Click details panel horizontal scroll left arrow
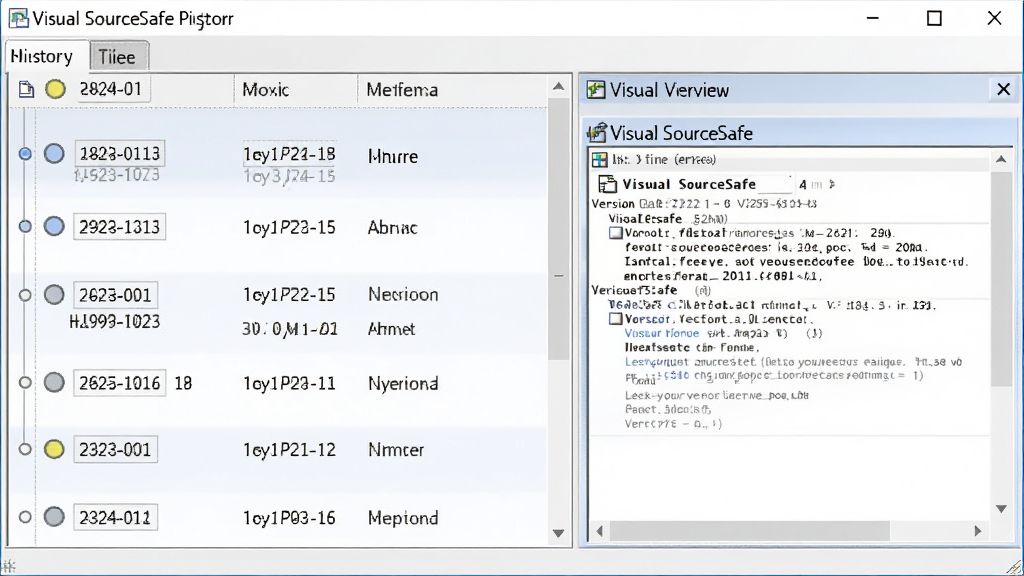 [x=600, y=531]
